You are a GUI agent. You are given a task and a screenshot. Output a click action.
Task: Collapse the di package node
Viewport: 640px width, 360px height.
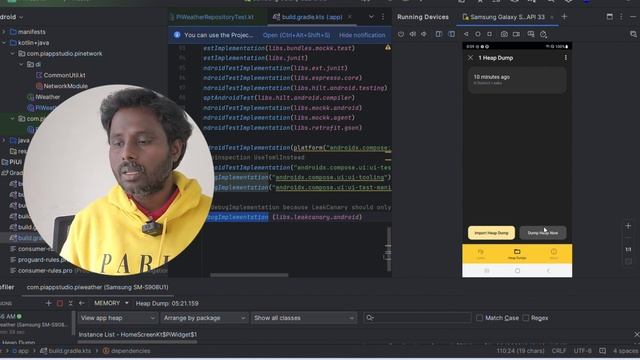[x=21, y=64]
